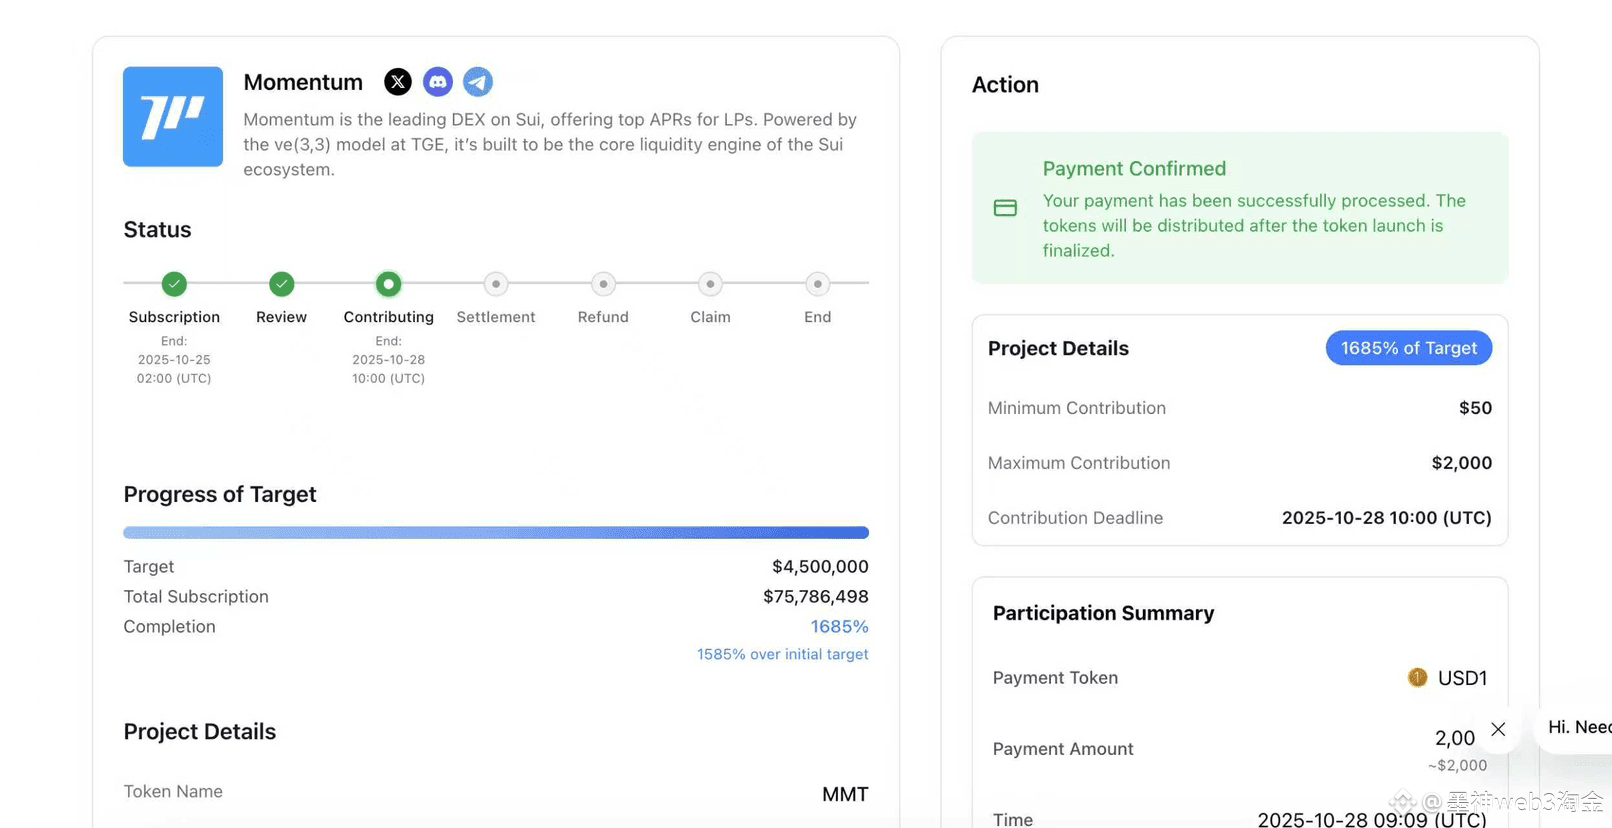Click the Review step green checkmark
The width and height of the screenshot is (1612, 828).
pos(282,284)
